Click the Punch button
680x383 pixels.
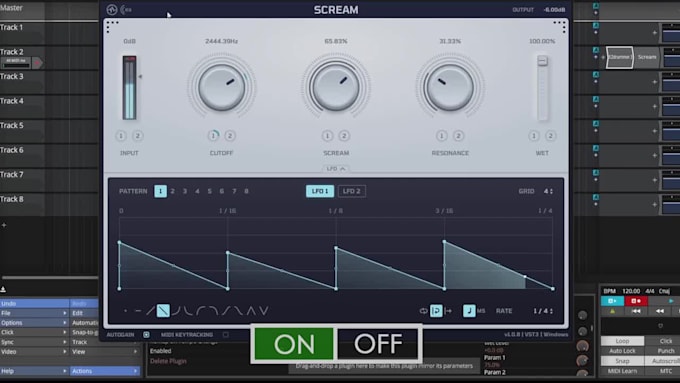[666, 351]
